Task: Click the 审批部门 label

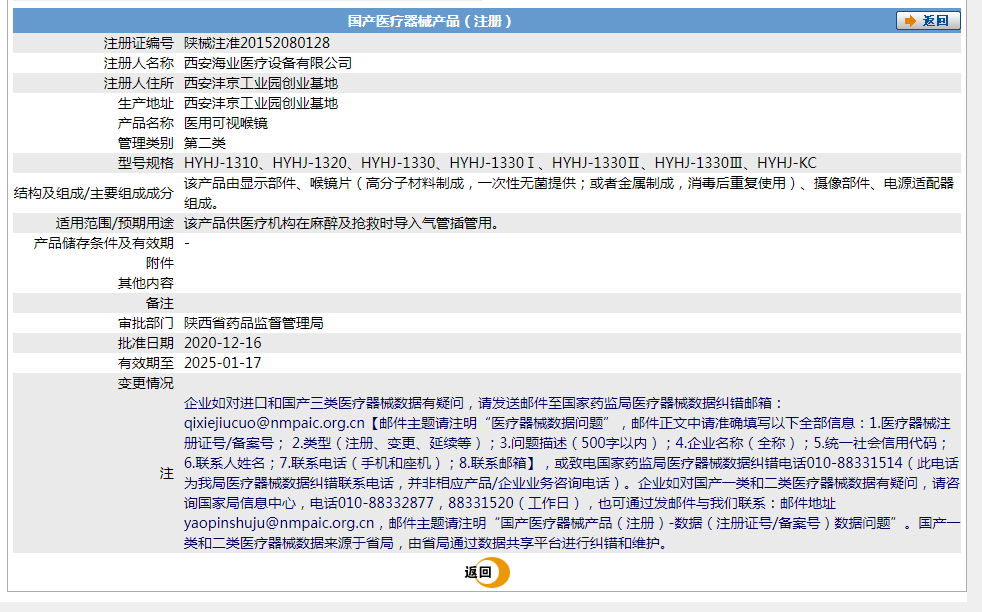Action: point(145,323)
